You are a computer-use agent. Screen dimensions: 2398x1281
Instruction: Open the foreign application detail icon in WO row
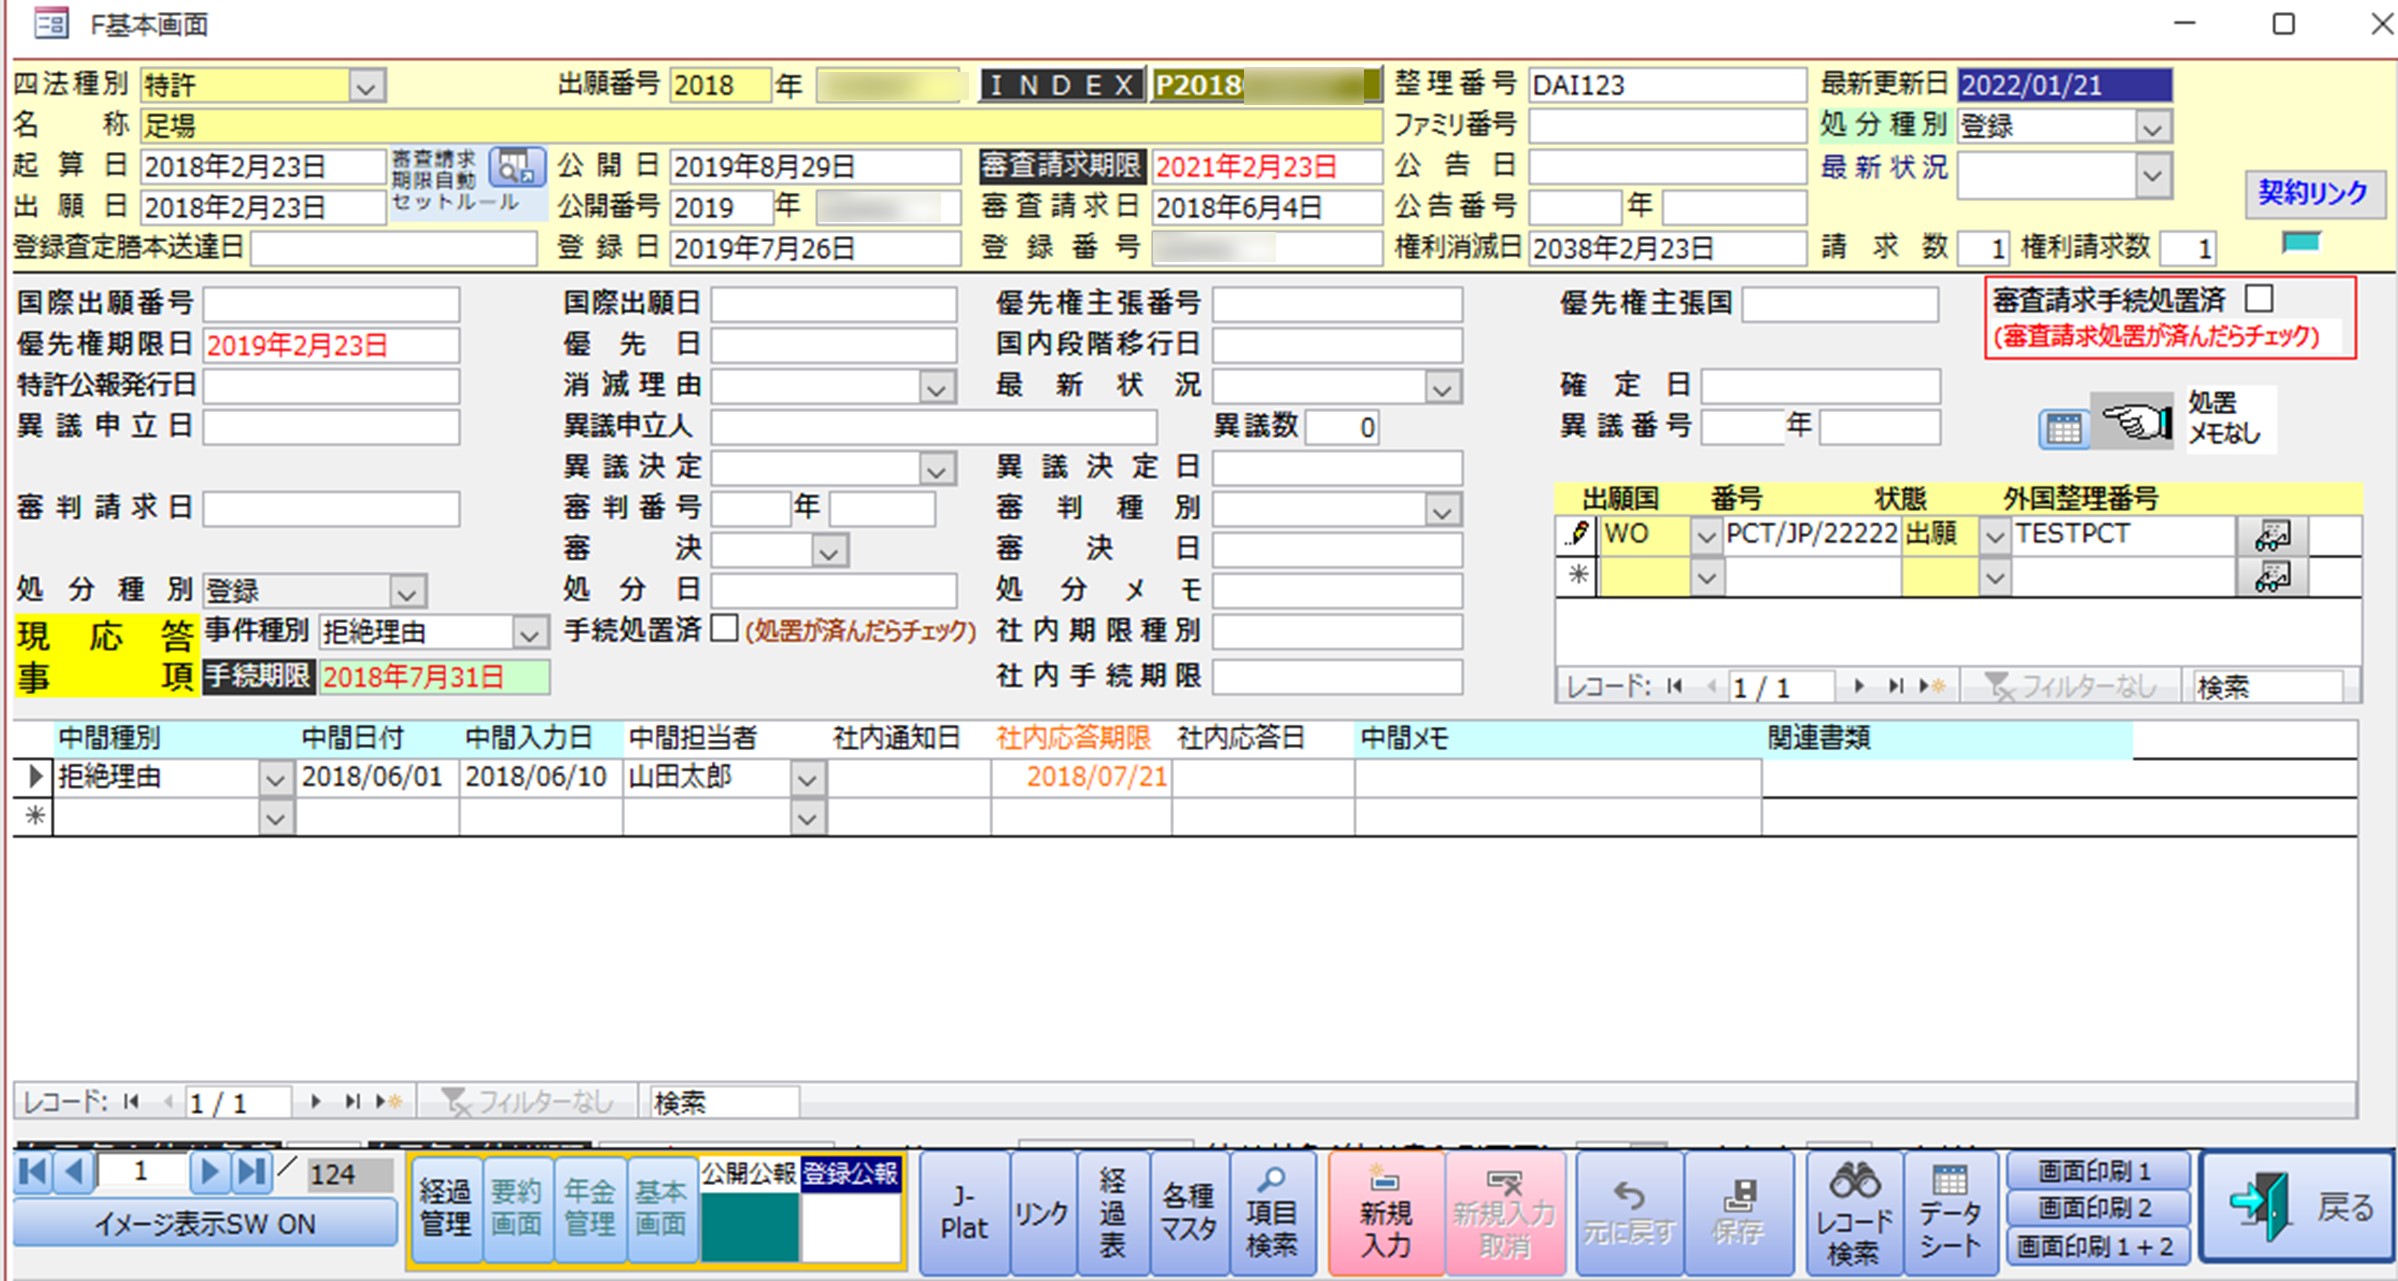click(x=2272, y=536)
